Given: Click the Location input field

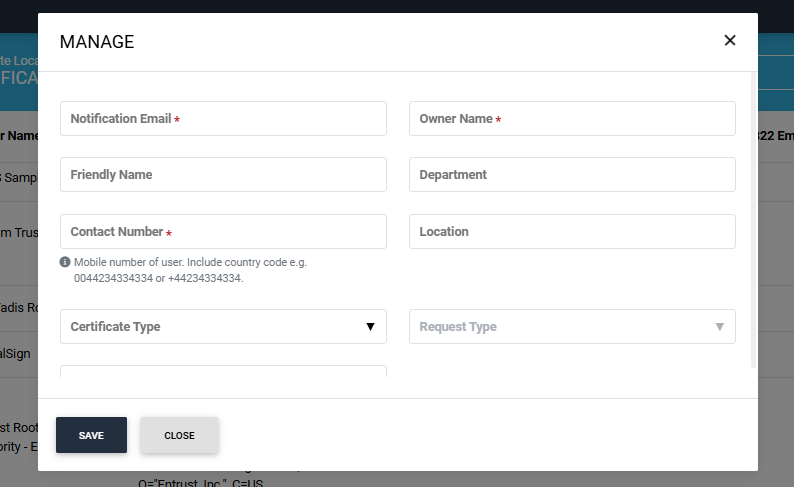Looking at the screenshot, I should (x=572, y=231).
